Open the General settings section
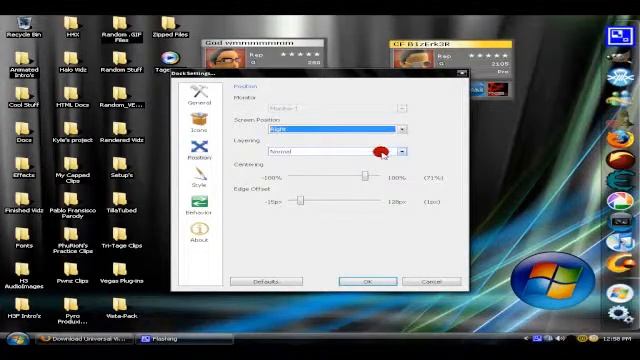 click(x=199, y=95)
